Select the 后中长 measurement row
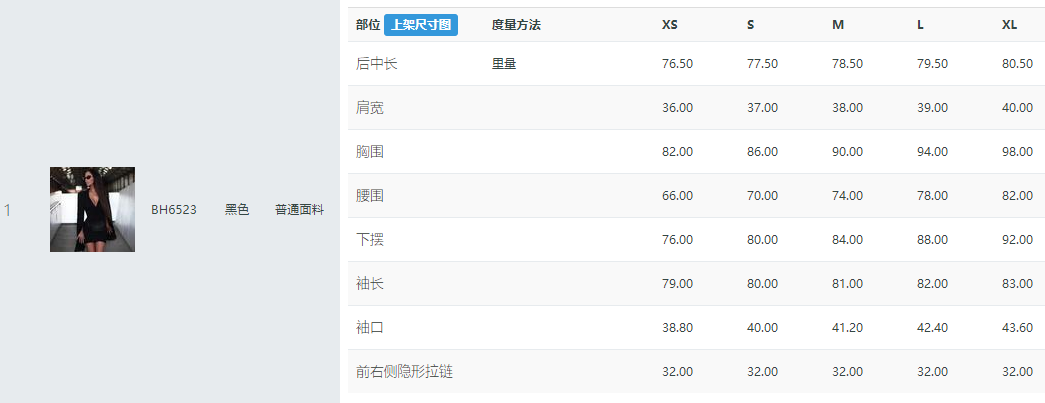1045x403 pixels. coord(696,64)
